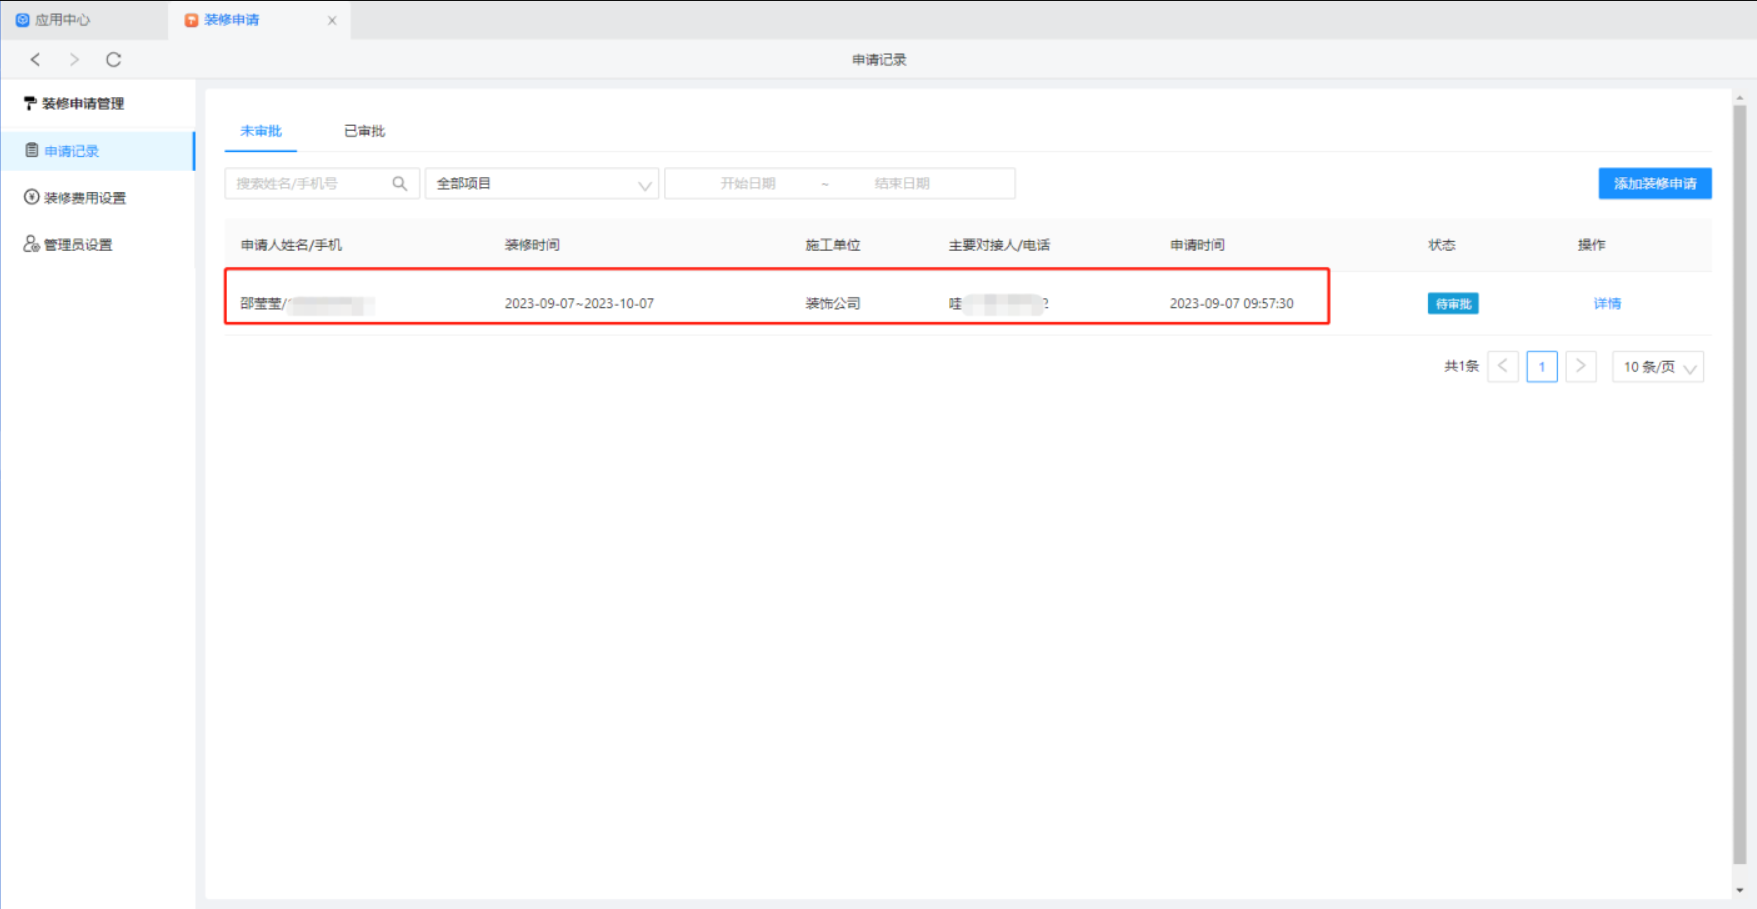Click the search magnifier icon

[x=399, y=184]
